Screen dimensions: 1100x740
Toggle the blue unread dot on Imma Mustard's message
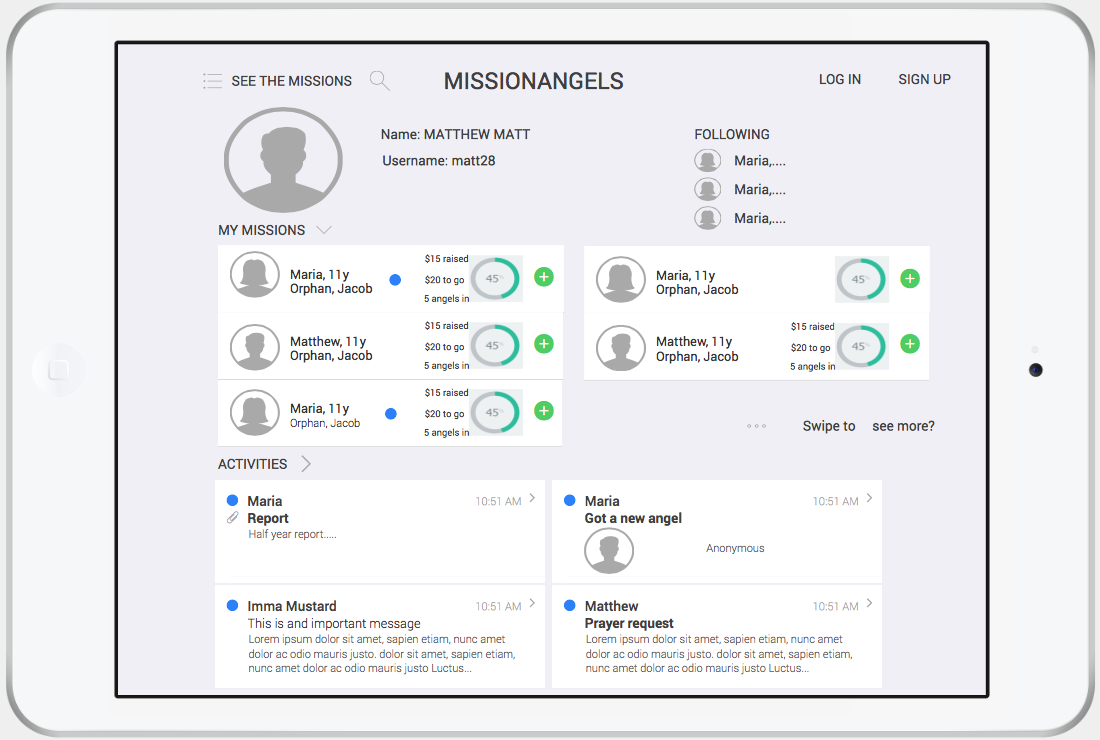pos(232,605)
